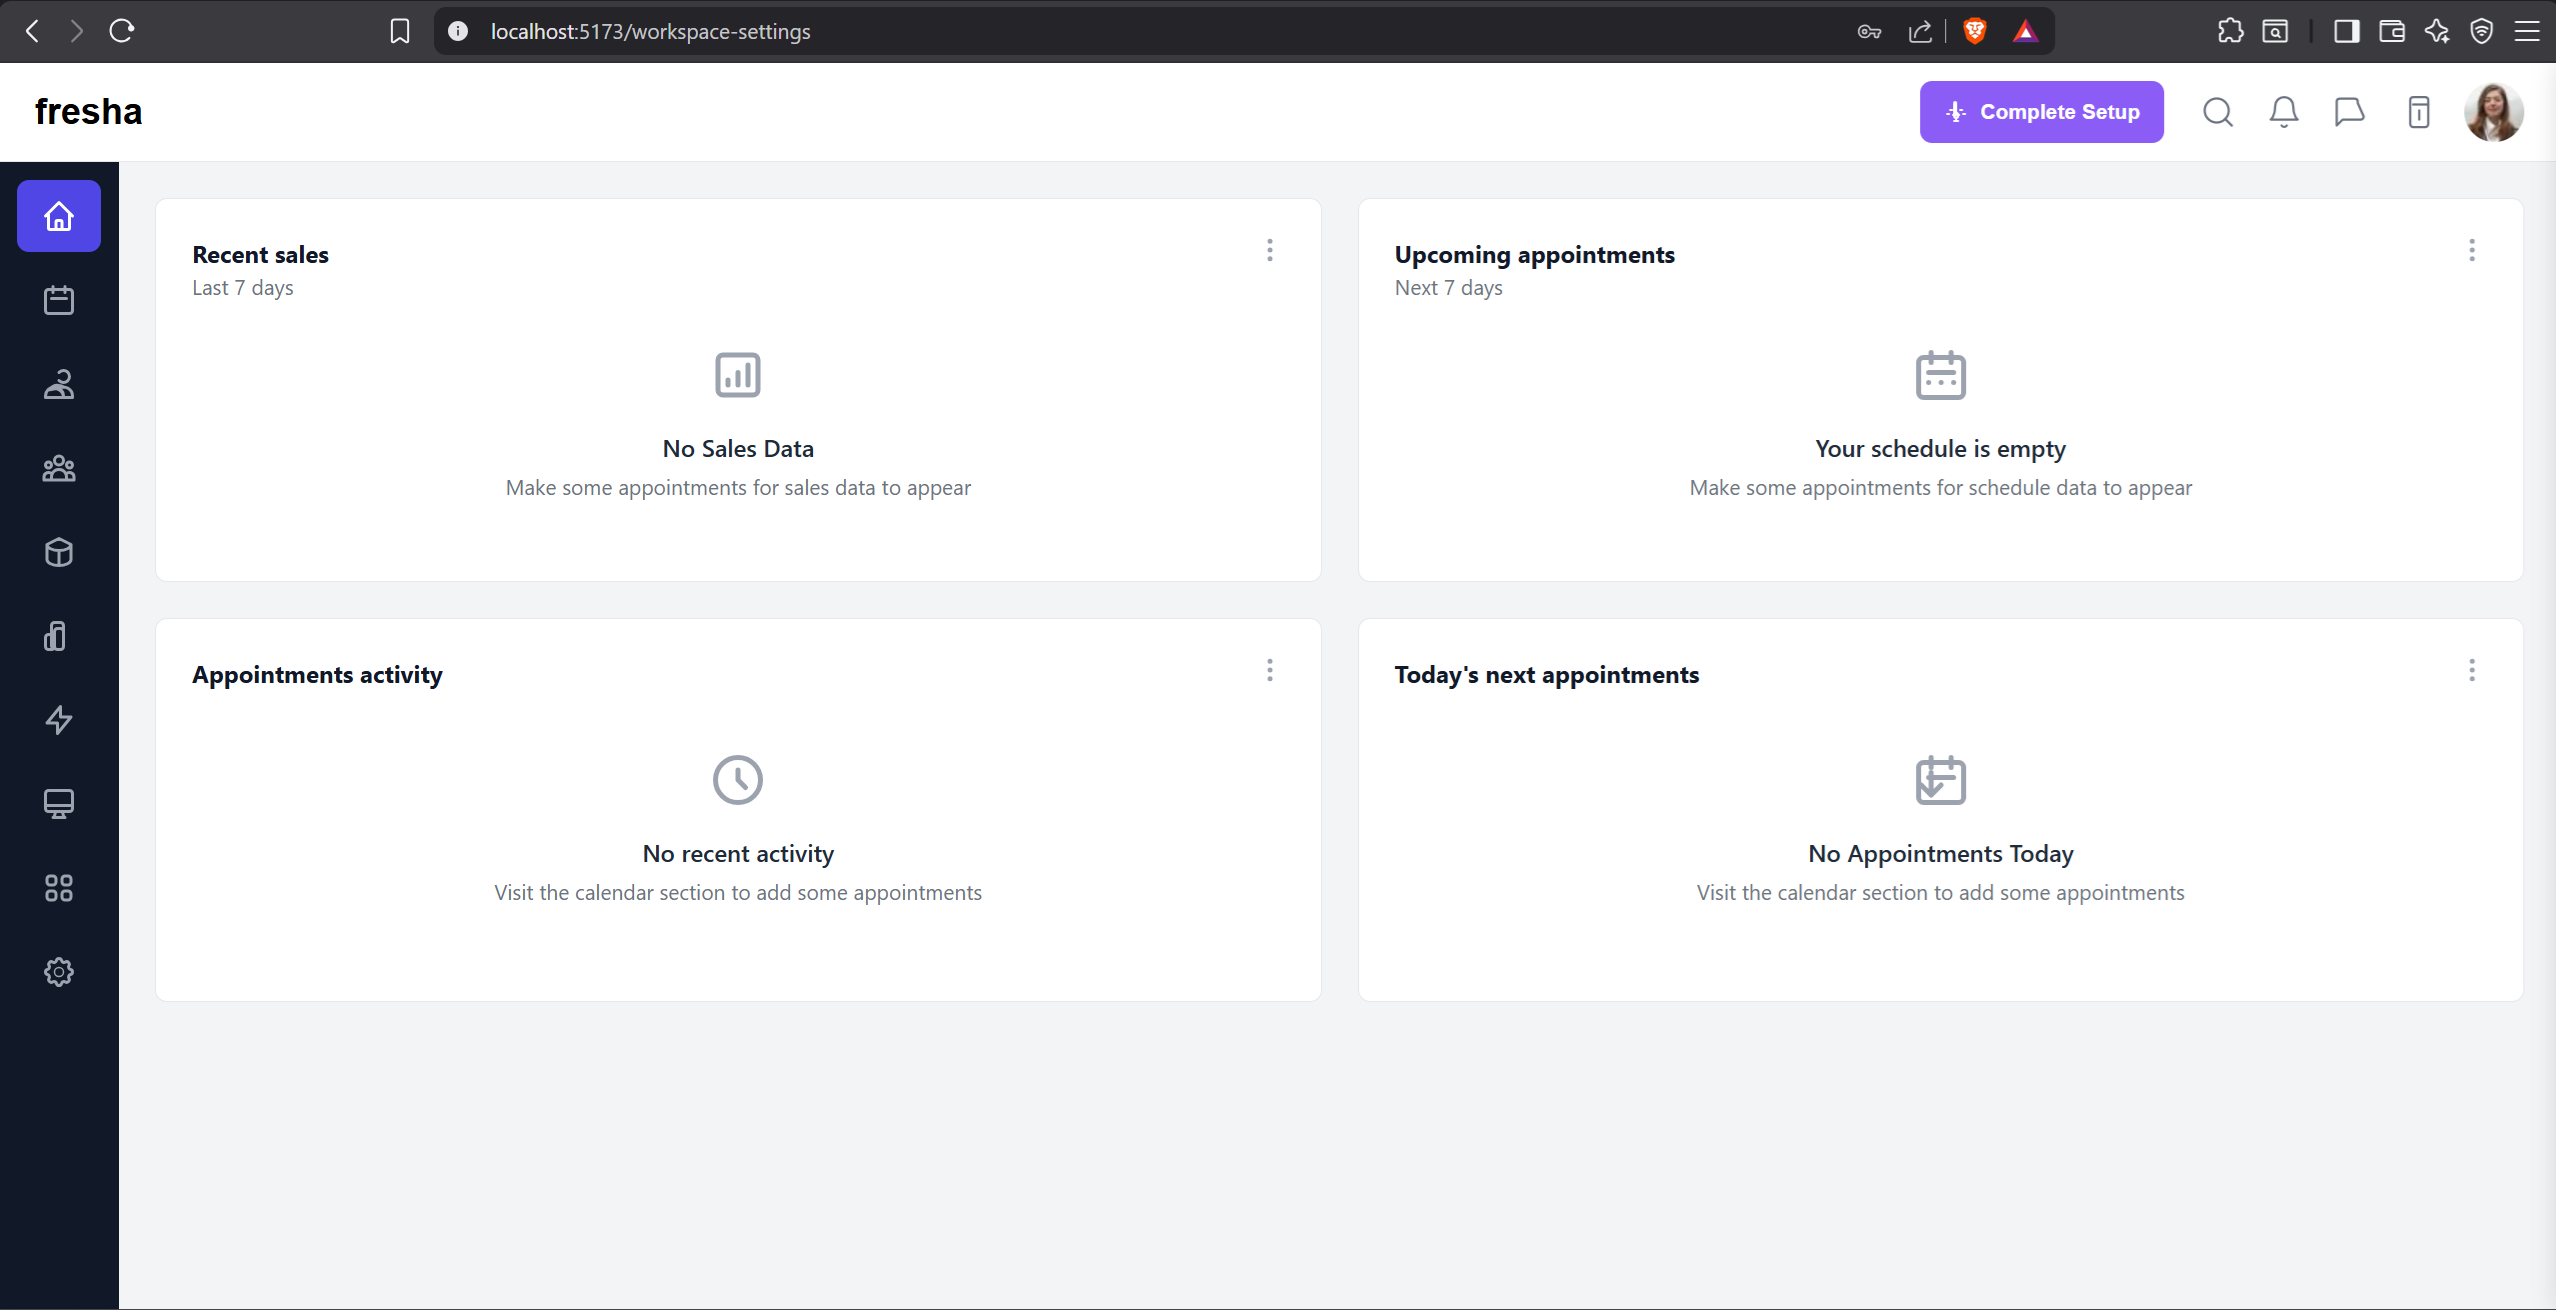Open the add-ons grid sidebar icon
Viewport: 2556px width, 1312px height.
pos(58,888)
